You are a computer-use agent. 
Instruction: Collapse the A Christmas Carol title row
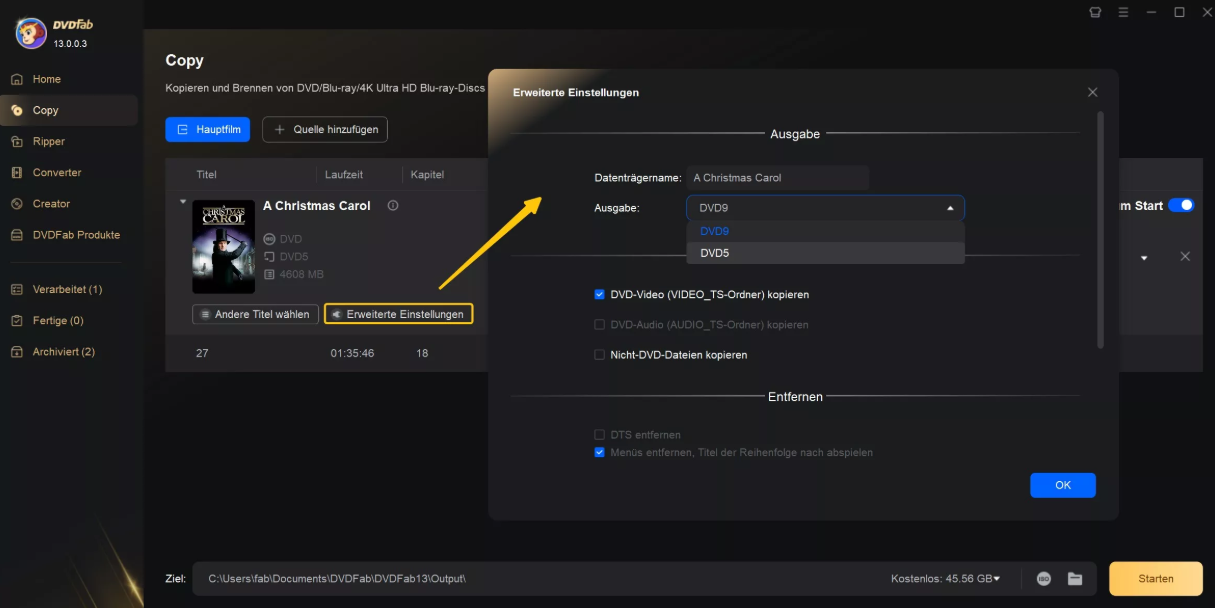(x=182, y=202)
